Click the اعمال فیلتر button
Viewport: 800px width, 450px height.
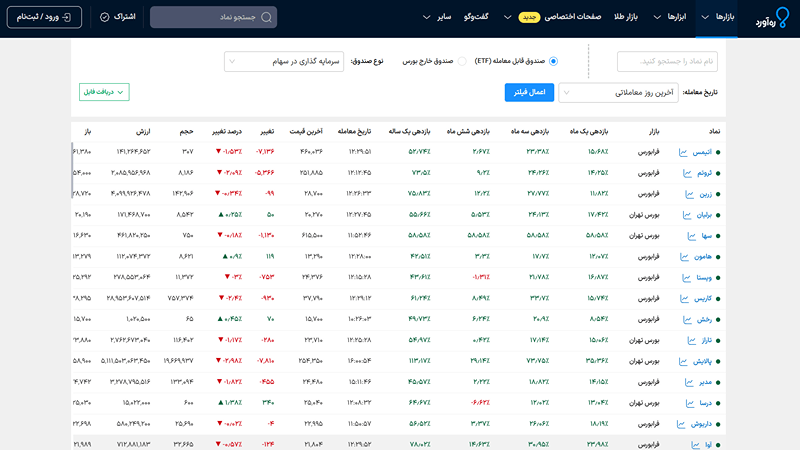529,92
